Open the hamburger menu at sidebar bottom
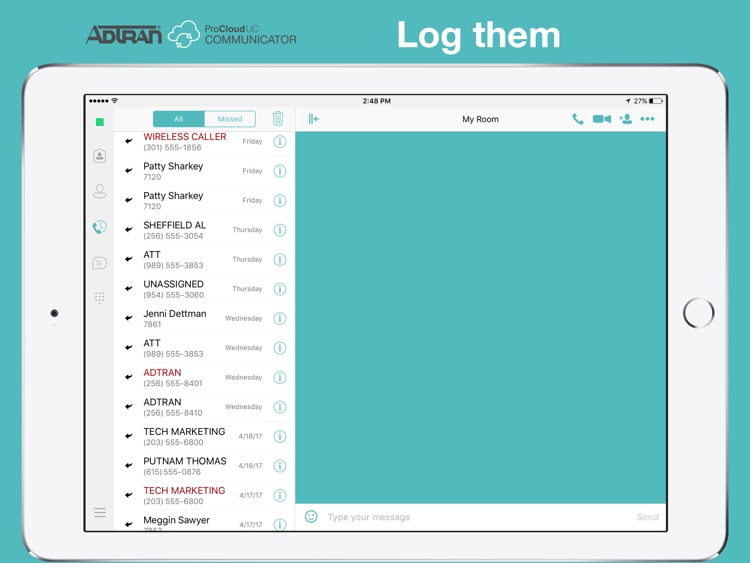This screenshot has width=750, height=563. 100,513
